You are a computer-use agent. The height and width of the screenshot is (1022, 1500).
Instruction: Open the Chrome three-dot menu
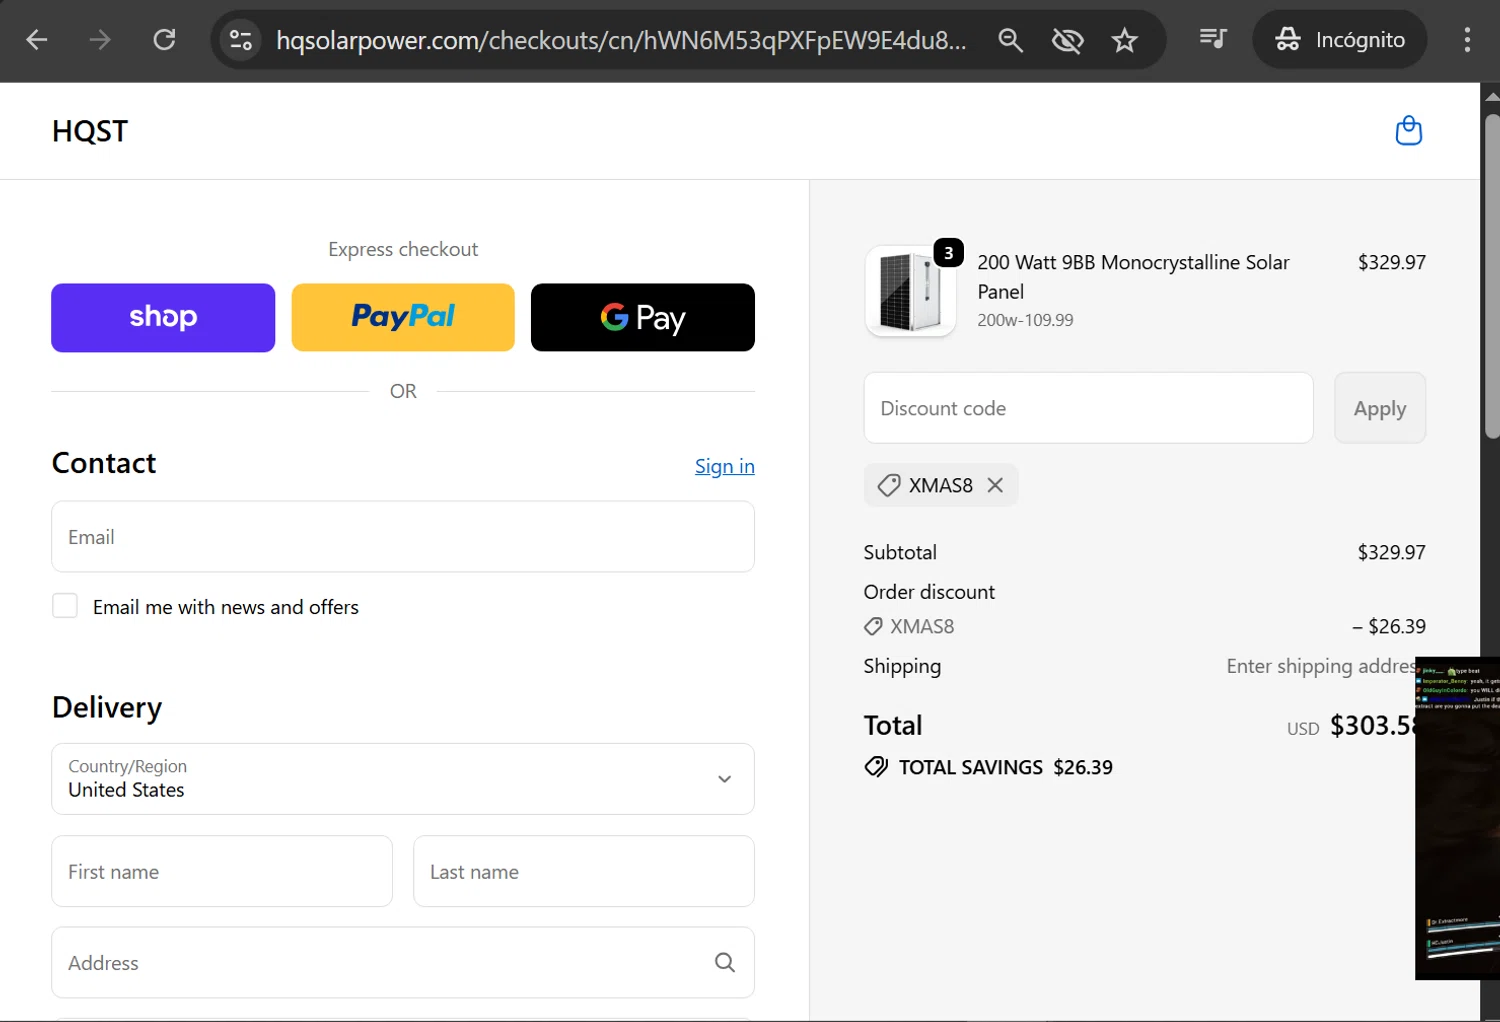pos(1466,40)
